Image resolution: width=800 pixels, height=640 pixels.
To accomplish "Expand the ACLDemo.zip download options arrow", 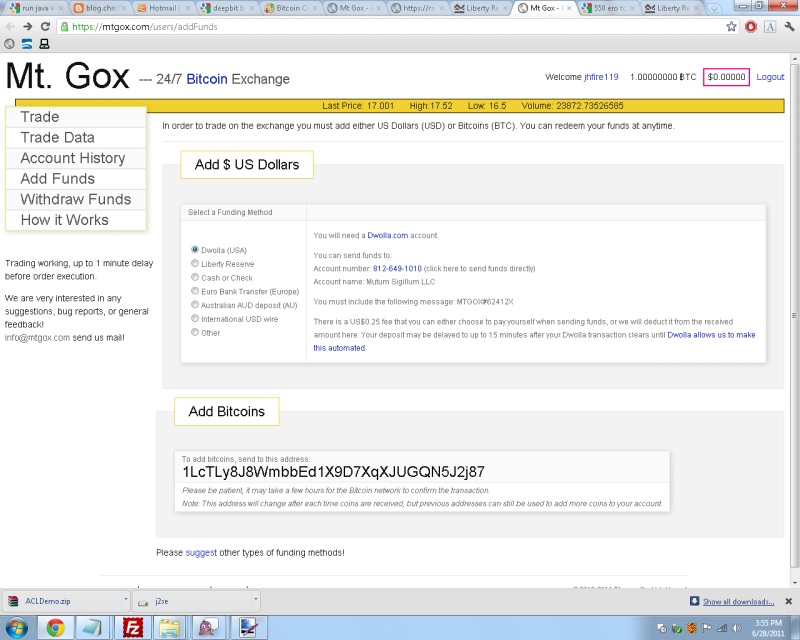I will 125,601.
